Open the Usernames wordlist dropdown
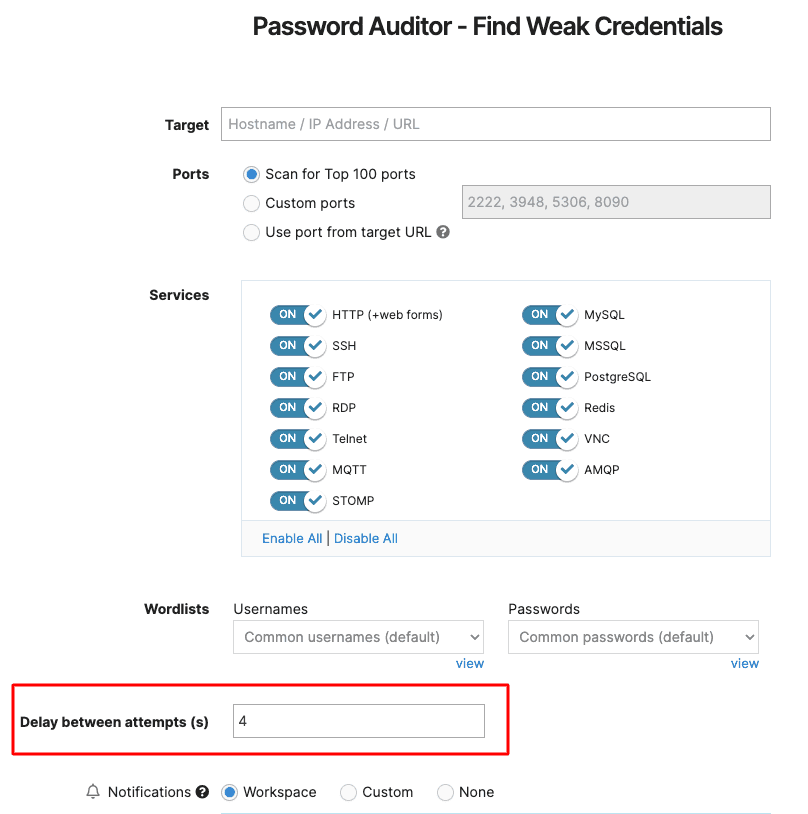This screenshot has height=814, width=808. click(358, 636)
